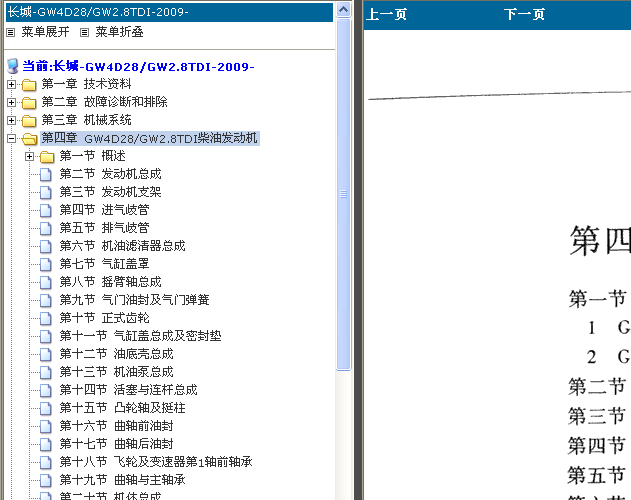Click folder icon of 第二章 故障诊断和排除
Screen dimensions: 631x500
29,103
